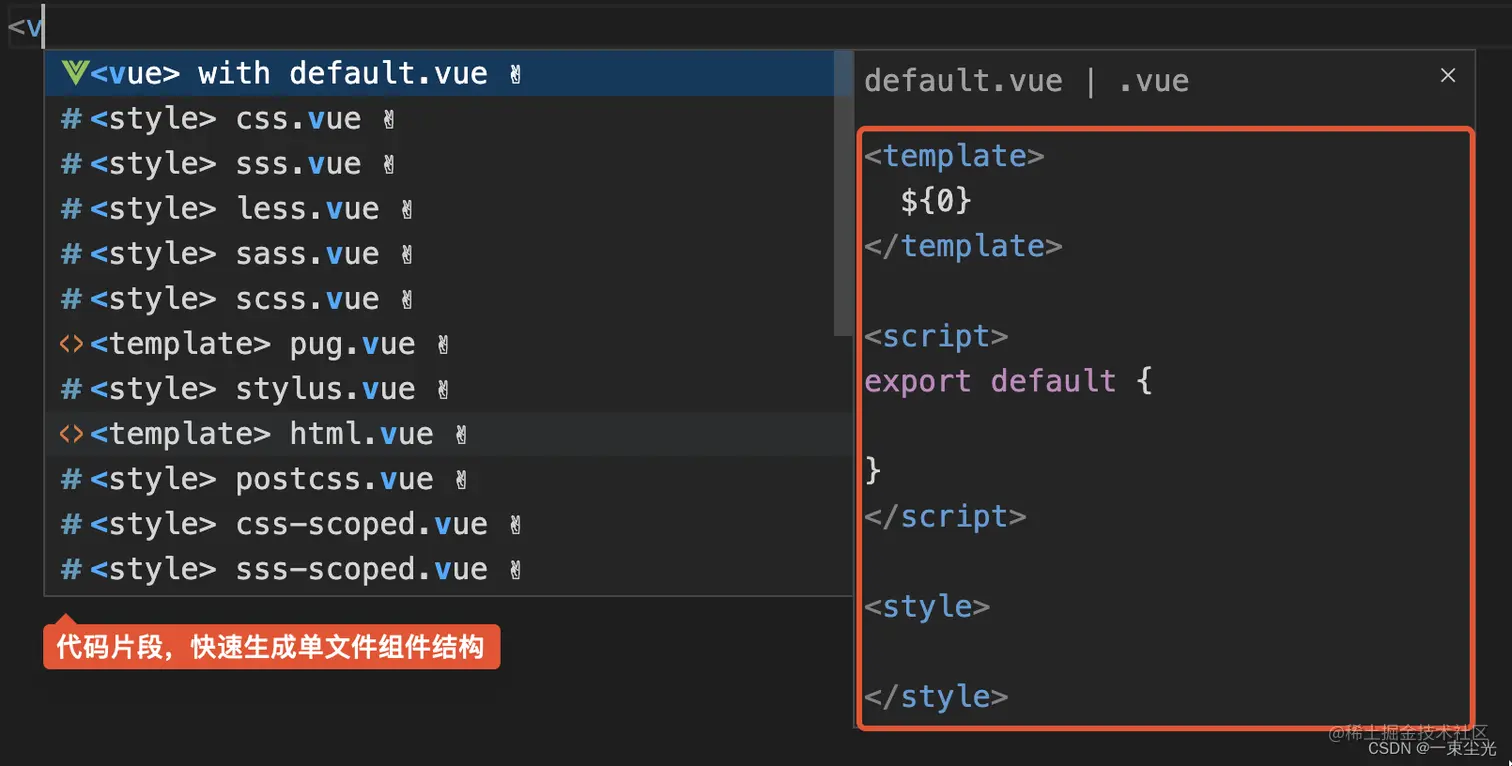Screen dimensions: 1512x766
Task: Click the suggestion list scrollbar thumb
Action: (843, 192)
